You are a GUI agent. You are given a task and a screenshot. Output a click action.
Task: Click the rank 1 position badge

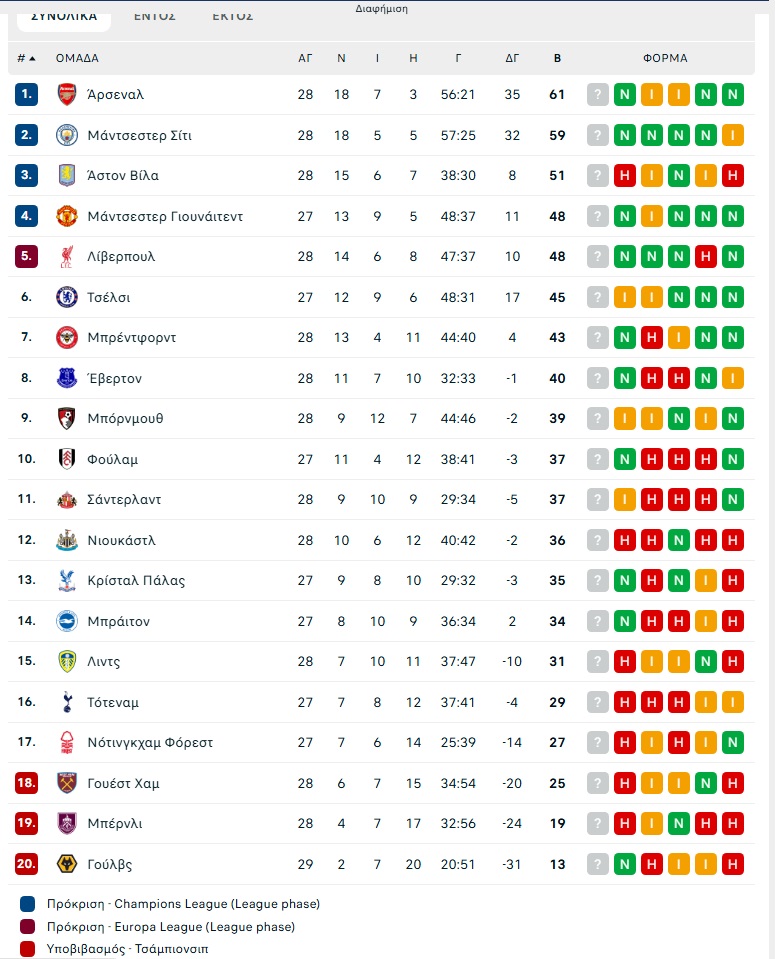tap(27, 95)
